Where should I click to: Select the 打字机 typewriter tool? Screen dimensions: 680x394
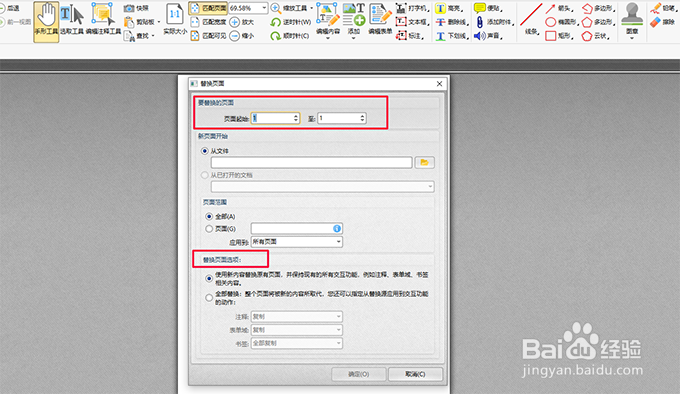413,8
